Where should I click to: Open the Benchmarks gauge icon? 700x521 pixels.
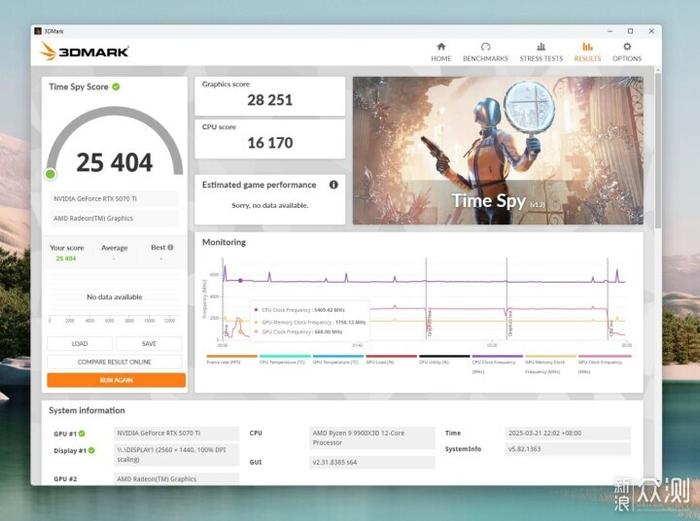click(485, 47)
